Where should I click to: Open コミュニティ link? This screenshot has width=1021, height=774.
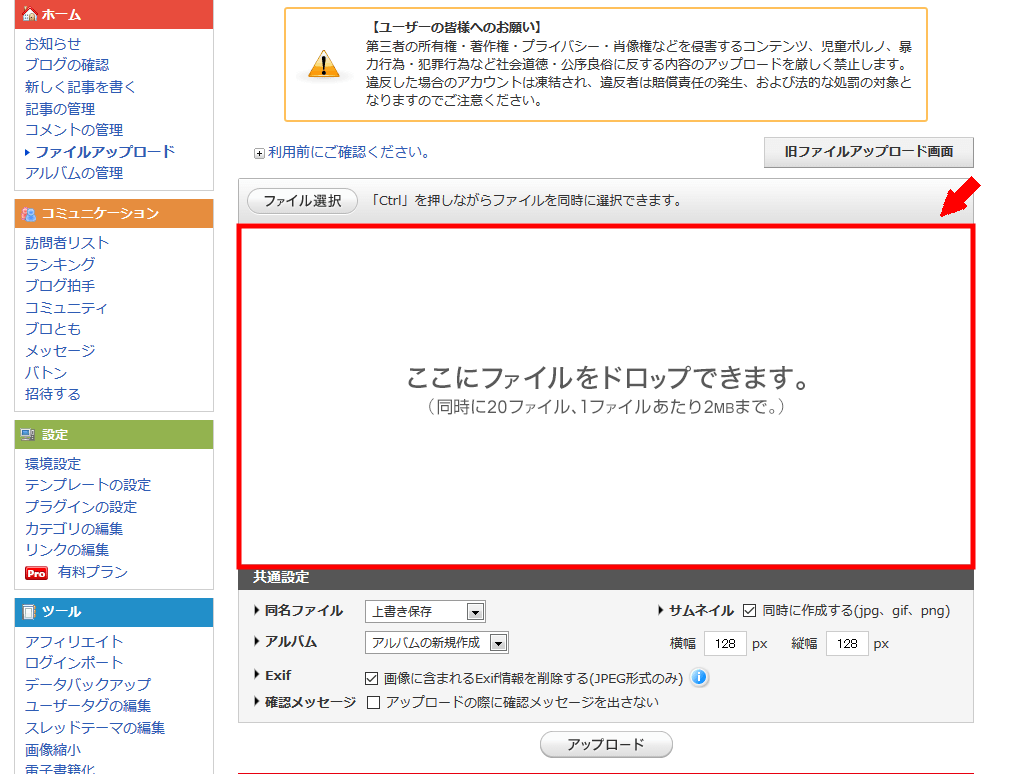tap(66, 308)
